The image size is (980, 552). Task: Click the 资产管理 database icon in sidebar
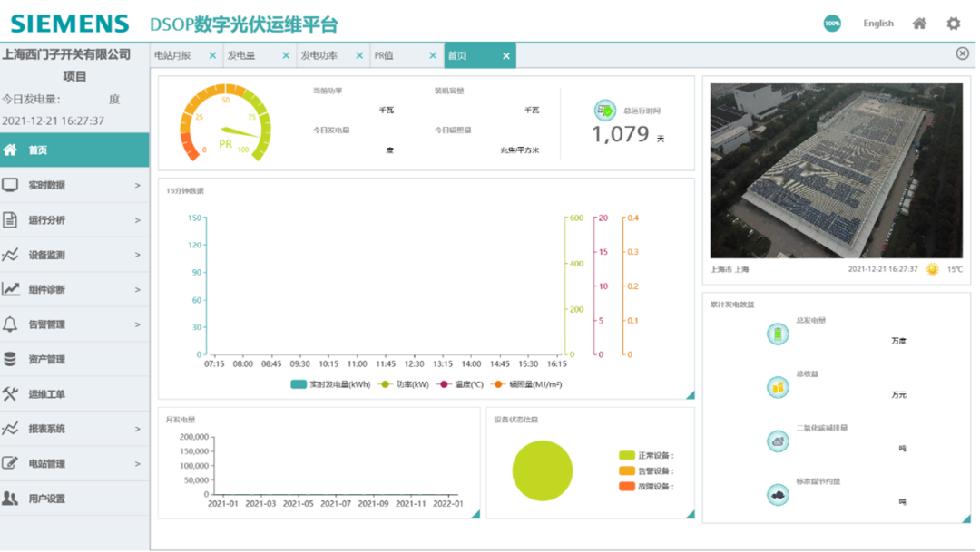point(11,359)
